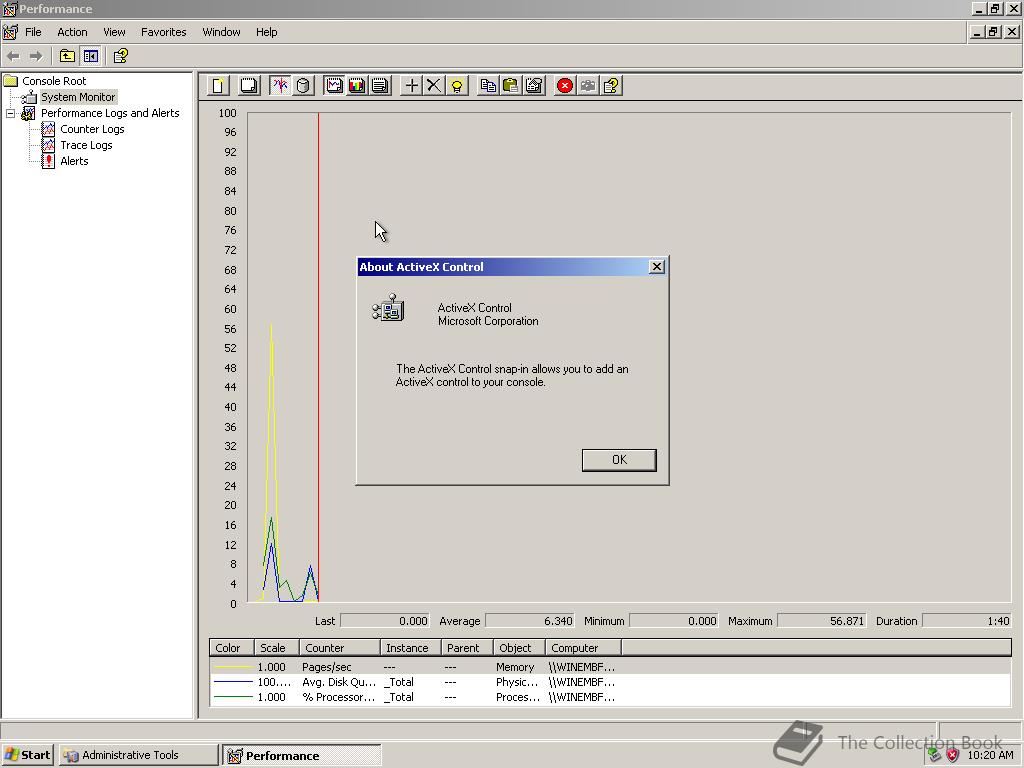
Task: Click the red Freeze Display icon
Action: [565, 86]
